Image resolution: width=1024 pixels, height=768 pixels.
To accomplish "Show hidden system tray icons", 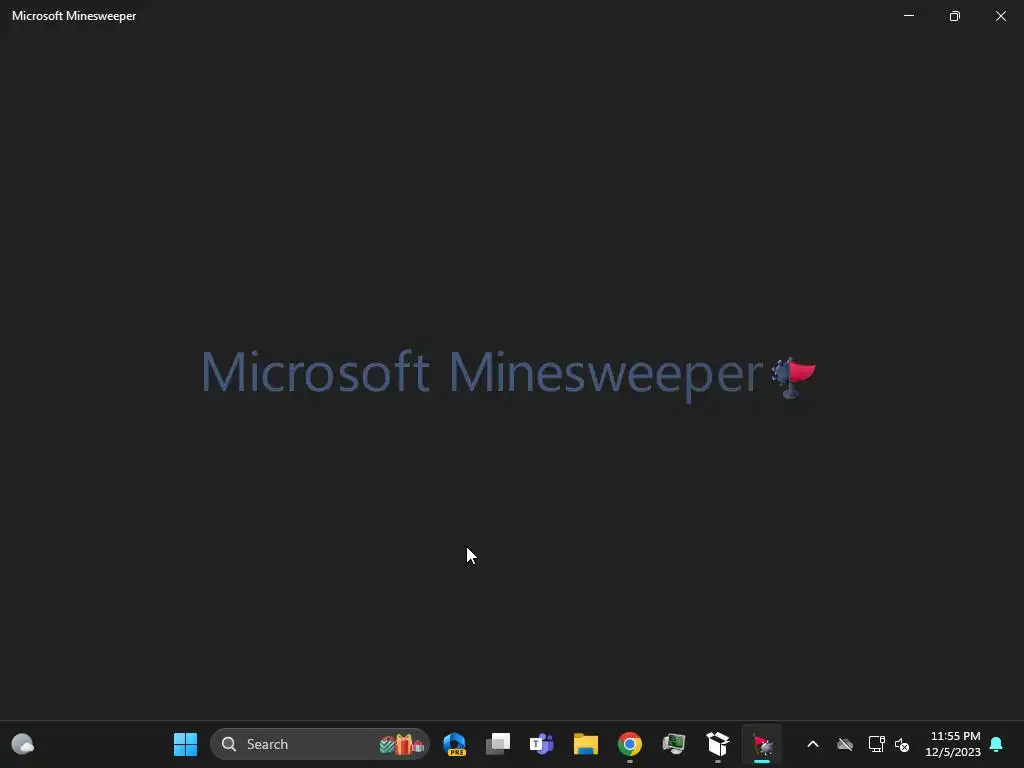I will [x=813, y=744].
